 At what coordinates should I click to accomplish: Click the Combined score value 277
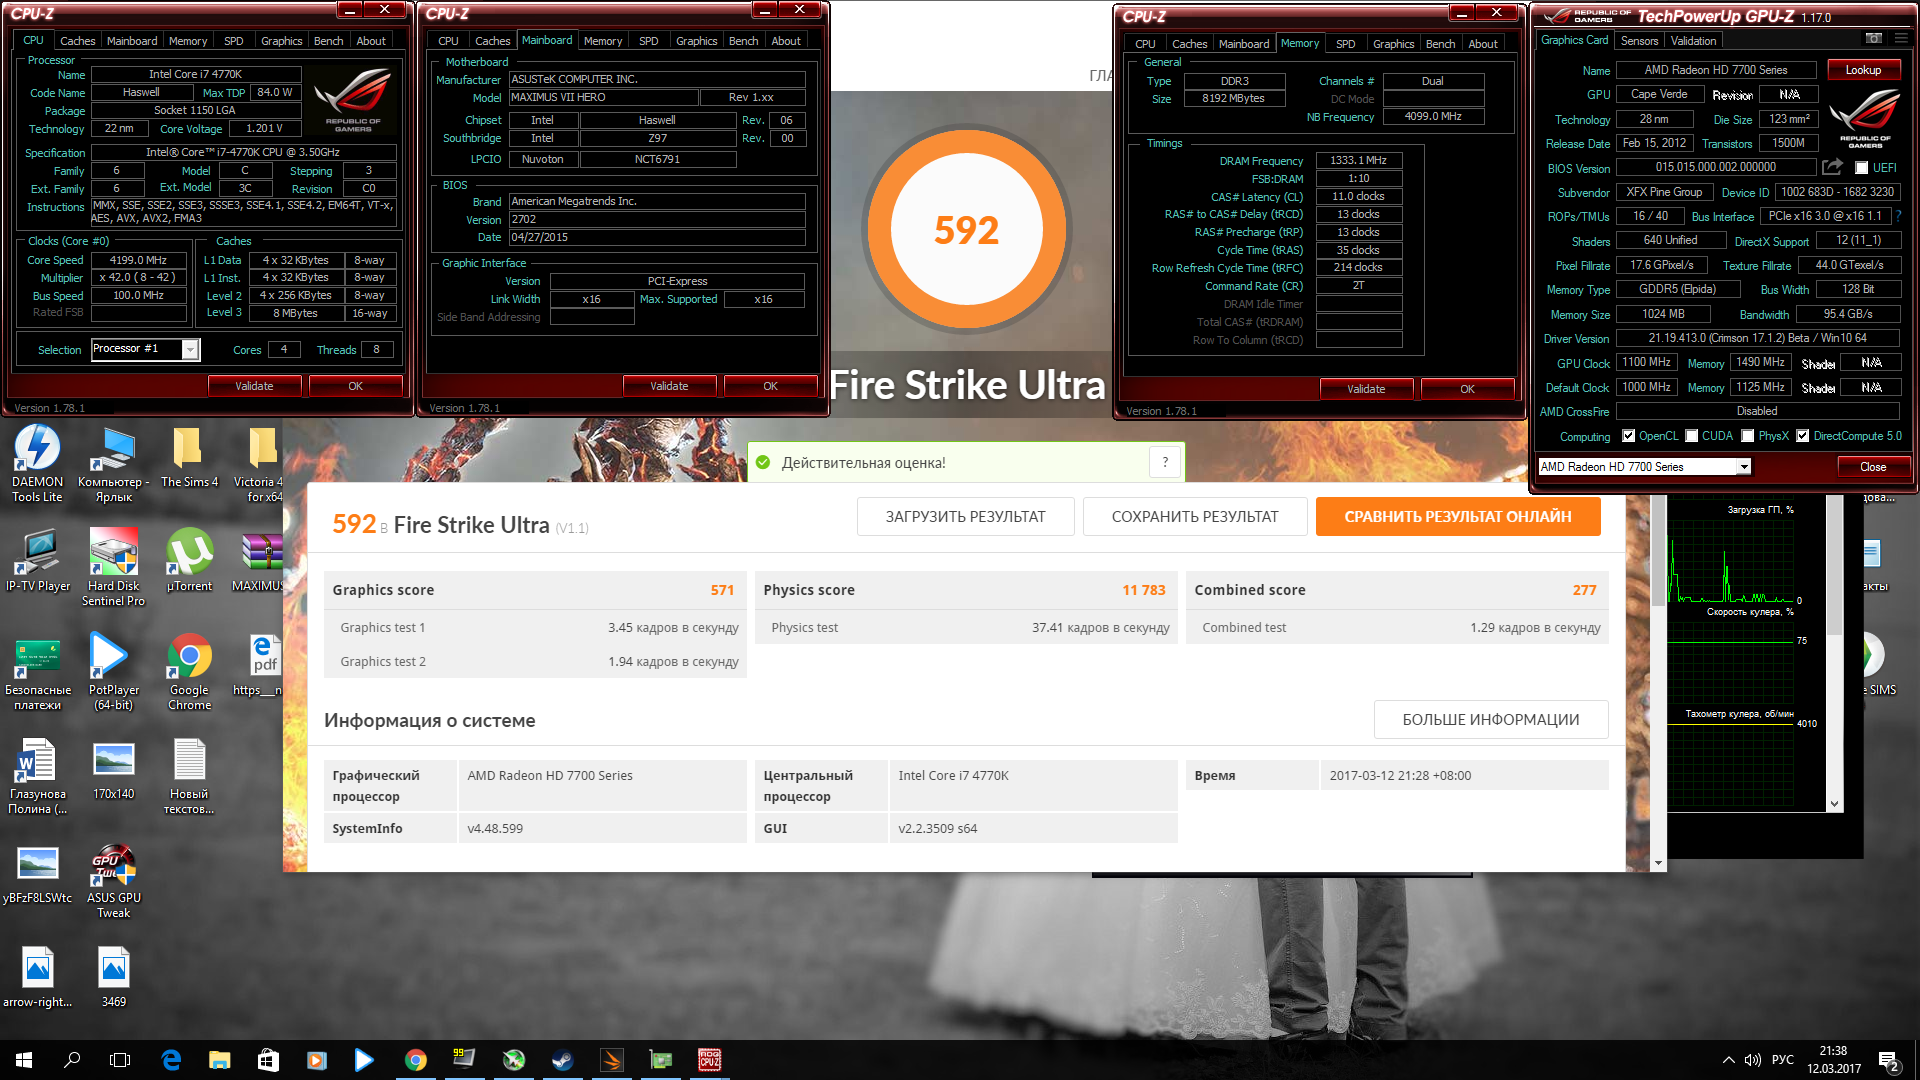click(x=1584, y=590)
